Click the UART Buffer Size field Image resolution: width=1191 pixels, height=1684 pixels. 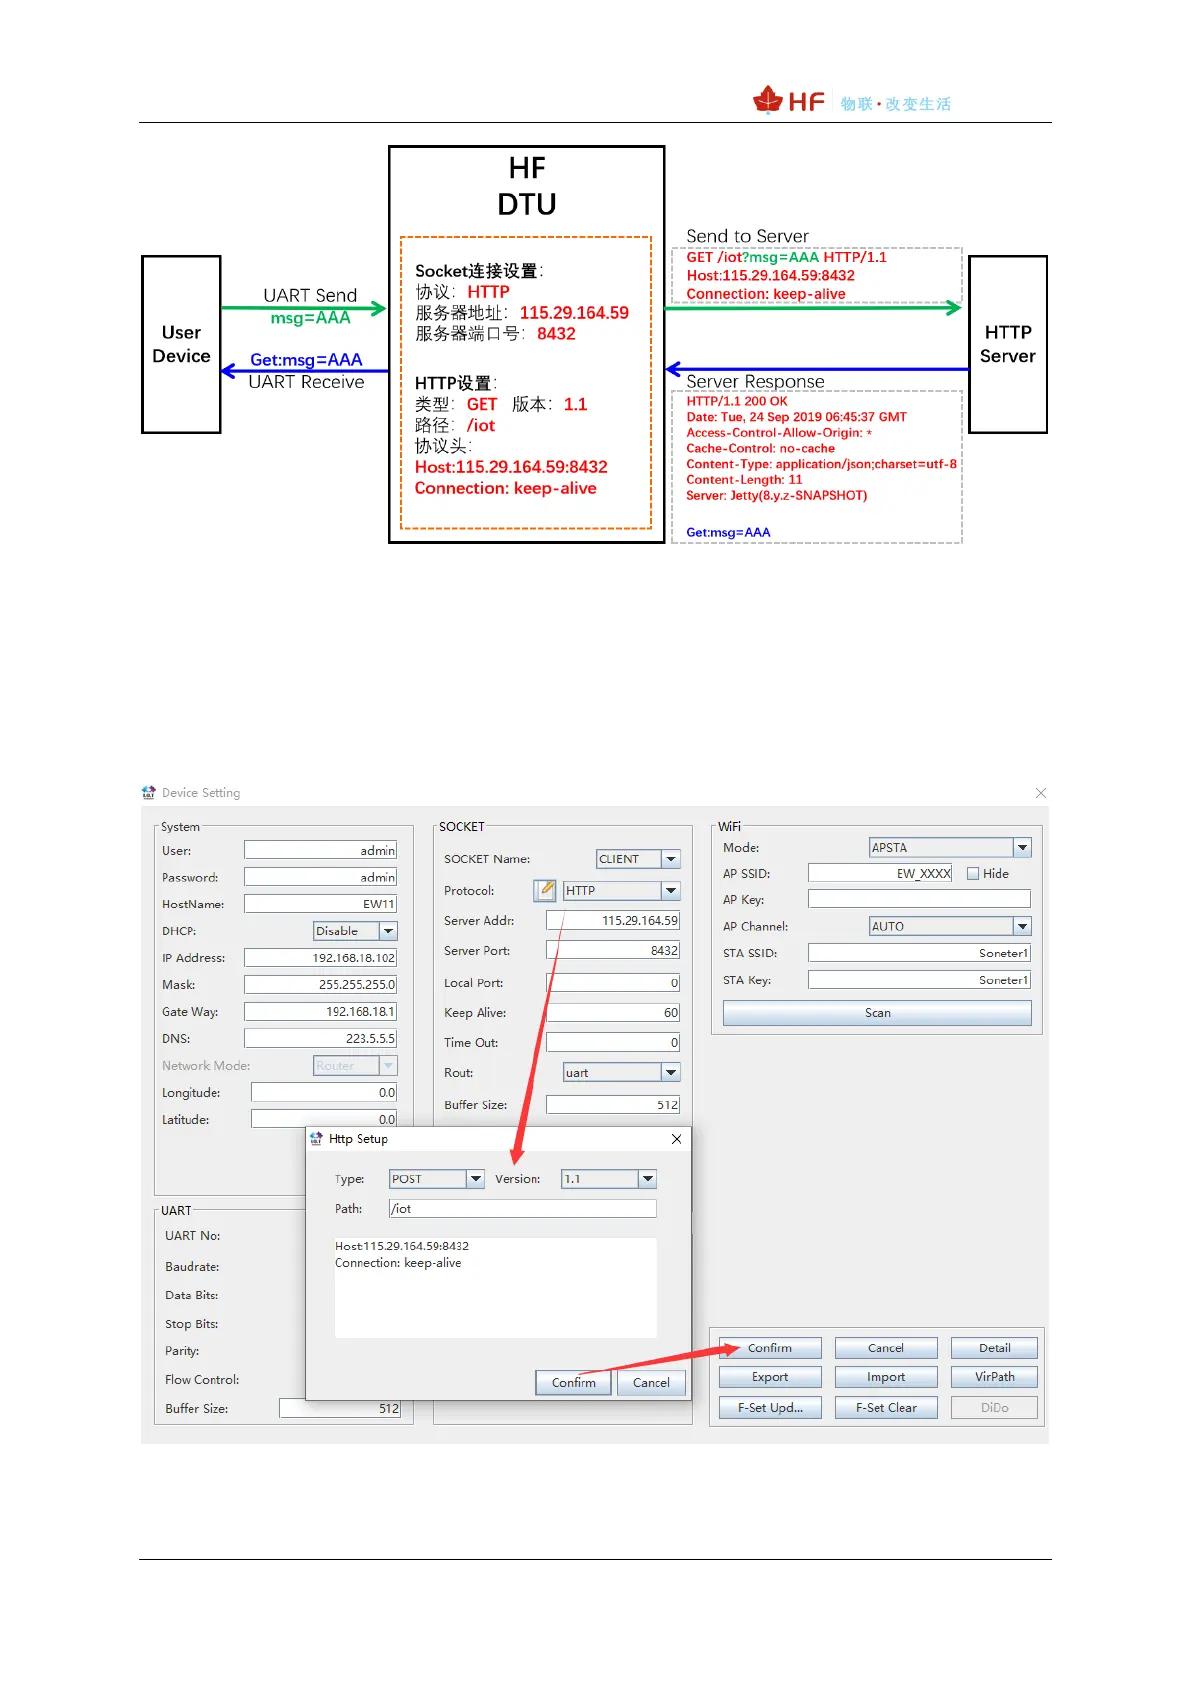pos(340,1408)
